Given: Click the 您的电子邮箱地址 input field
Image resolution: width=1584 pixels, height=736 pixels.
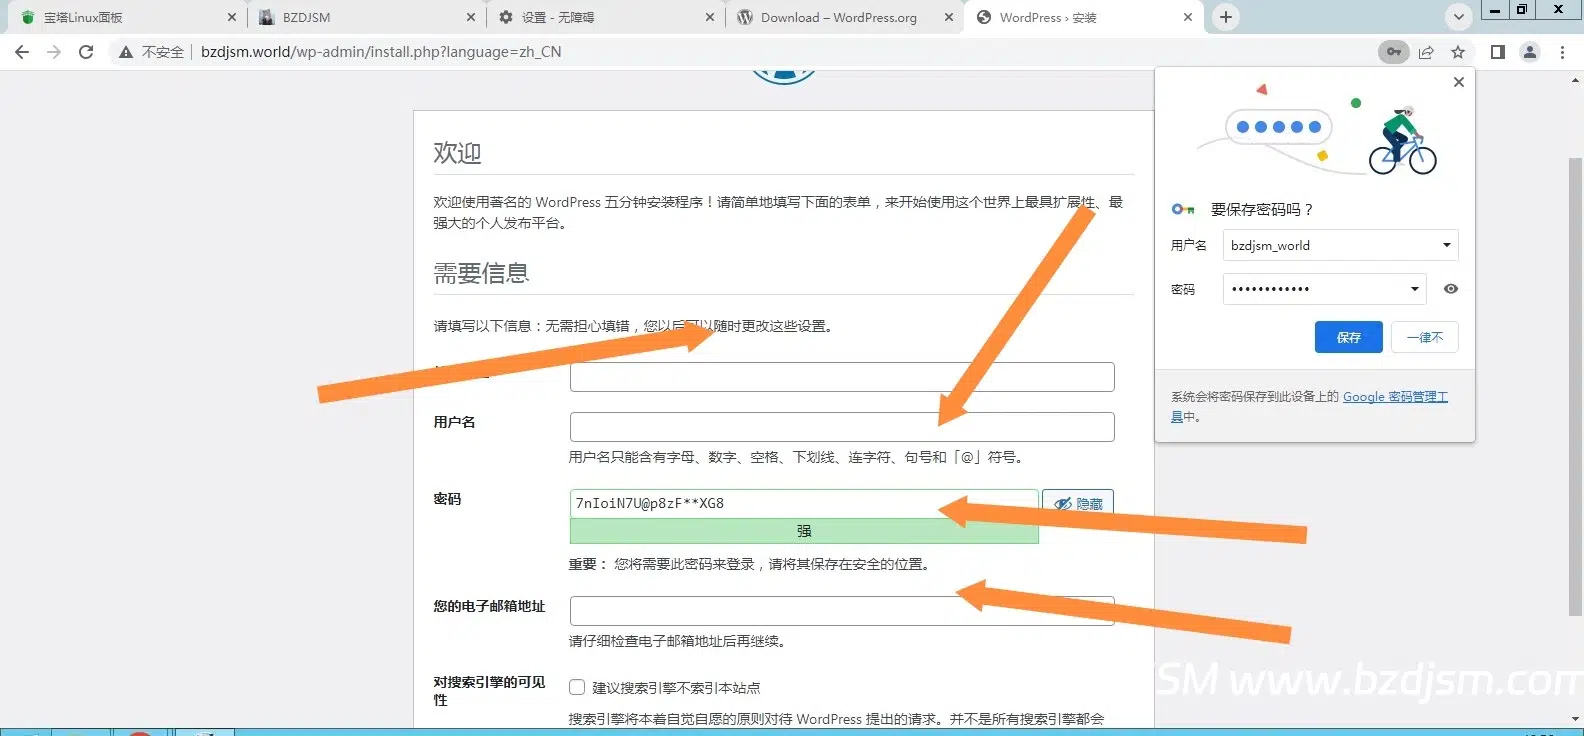Looking at the screenshot, I should click(842, 611).
